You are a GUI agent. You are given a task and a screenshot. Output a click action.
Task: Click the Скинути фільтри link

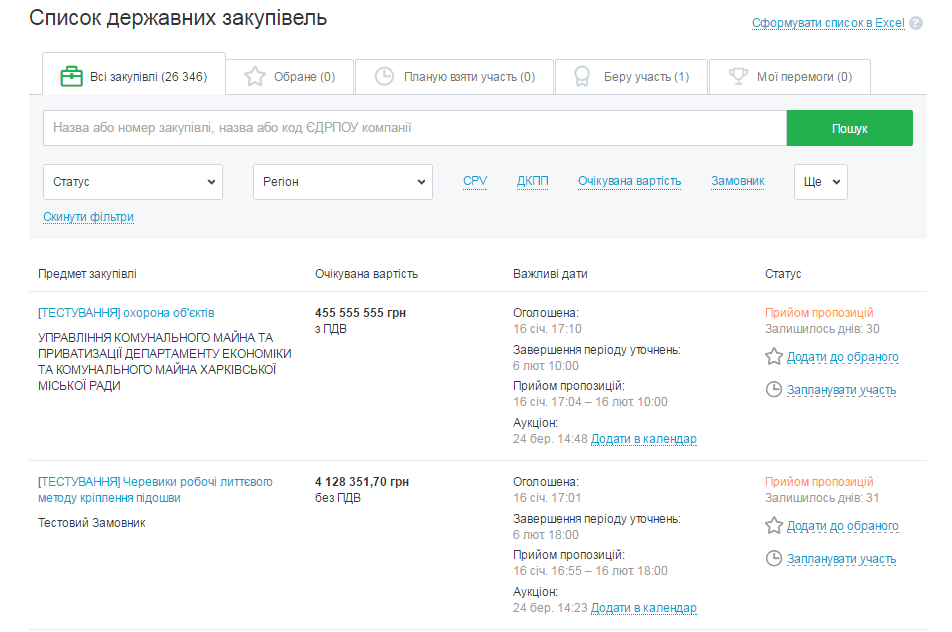(88, 217)
